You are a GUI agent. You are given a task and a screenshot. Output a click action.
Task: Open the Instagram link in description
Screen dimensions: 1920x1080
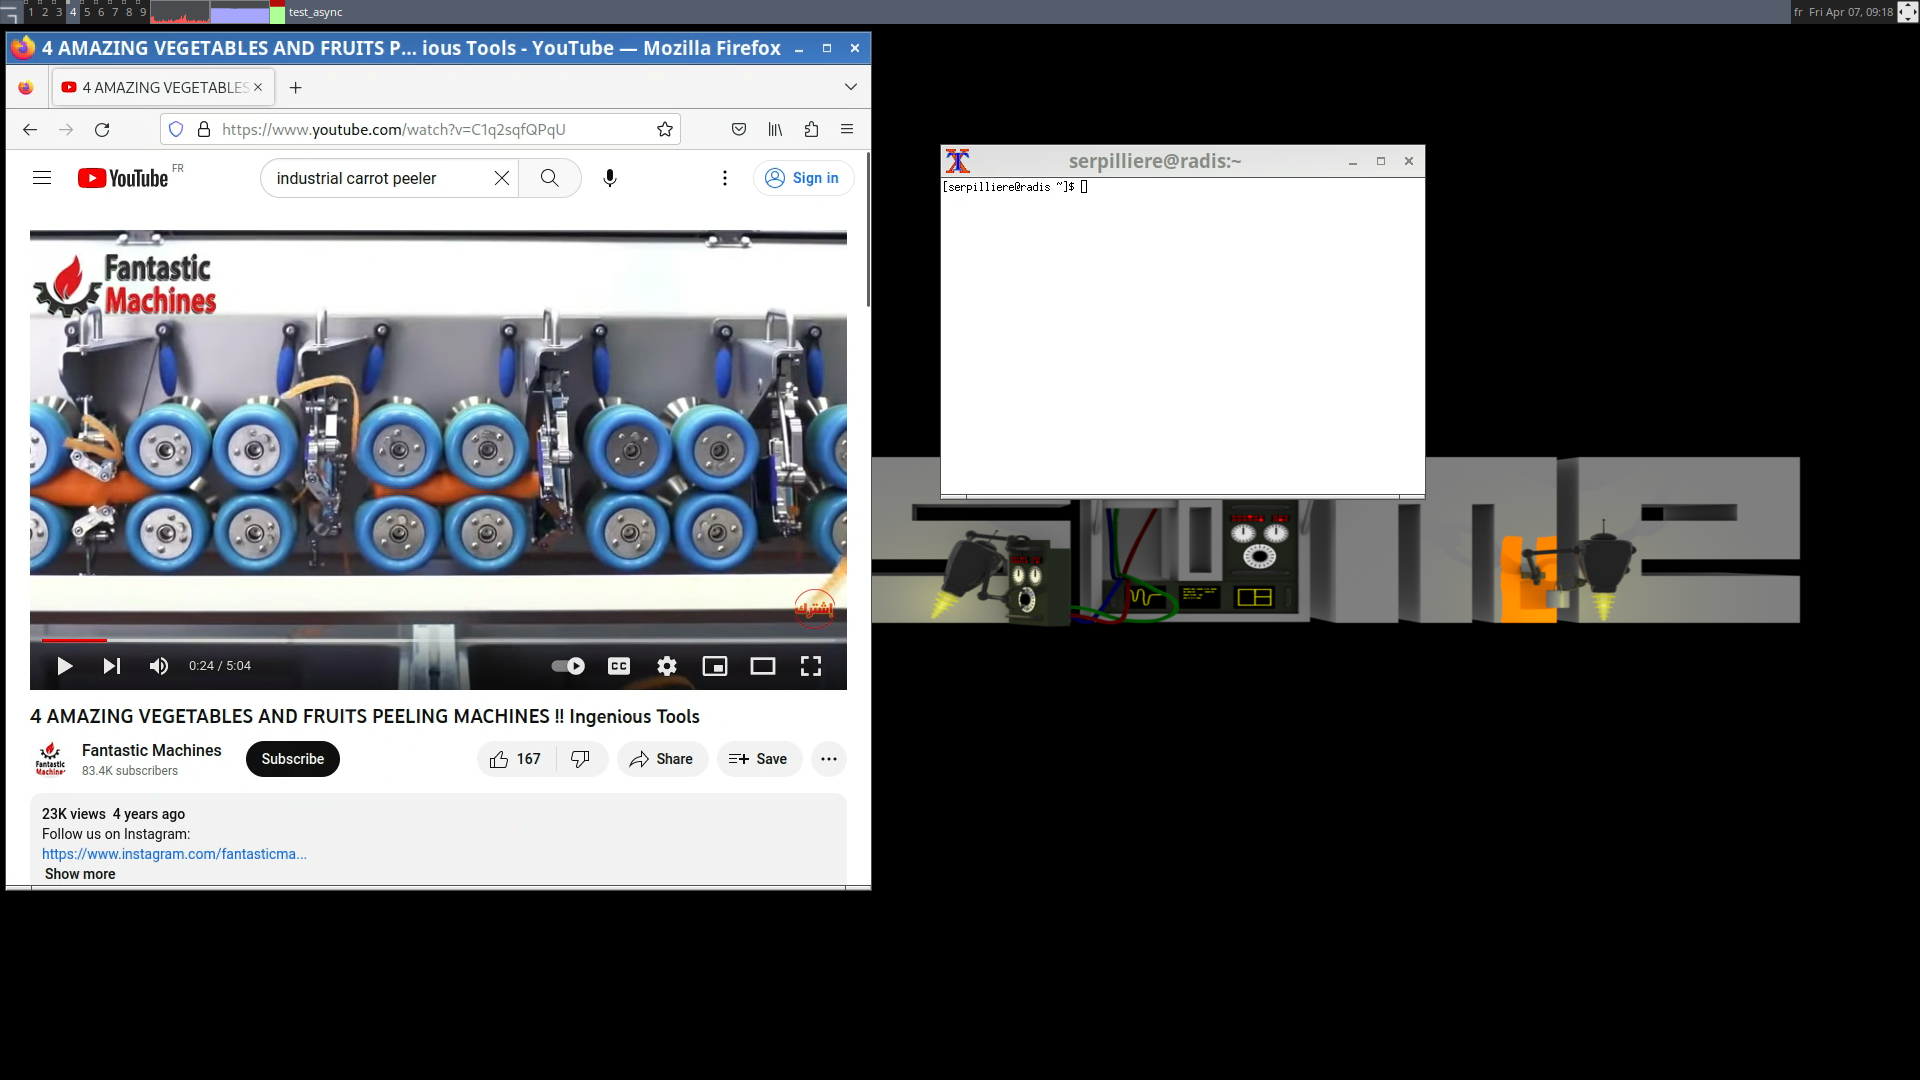pyautogui.click(x=174, y=854)
